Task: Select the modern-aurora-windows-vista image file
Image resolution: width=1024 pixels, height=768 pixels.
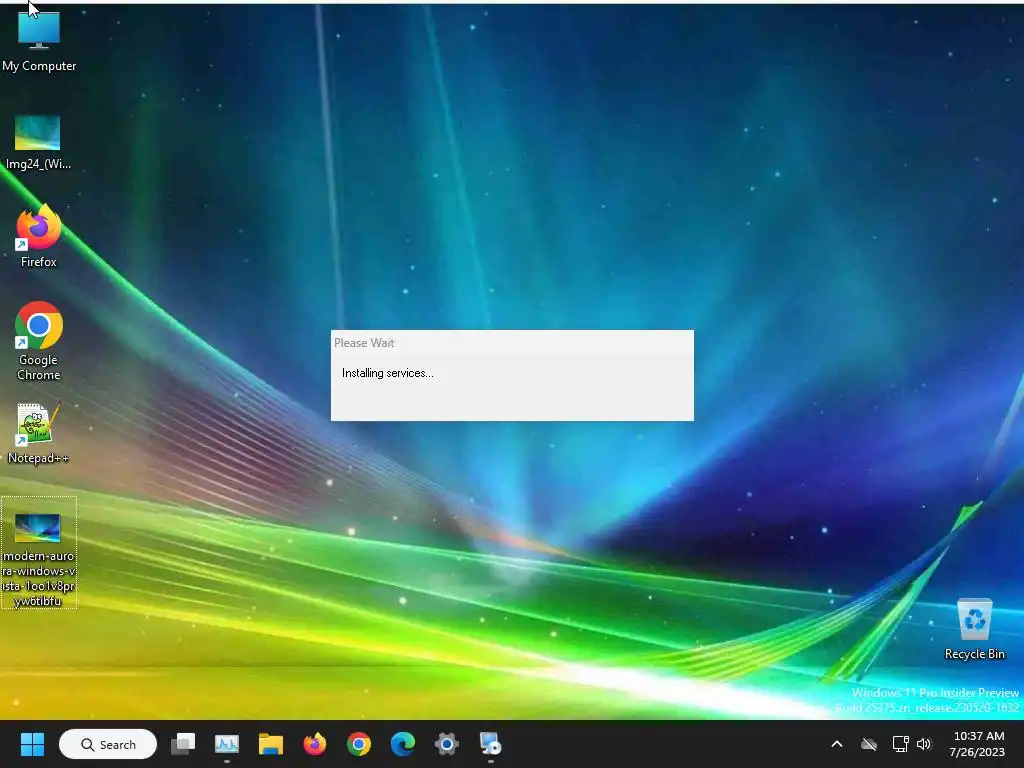Action: click(x=39, y=552)
